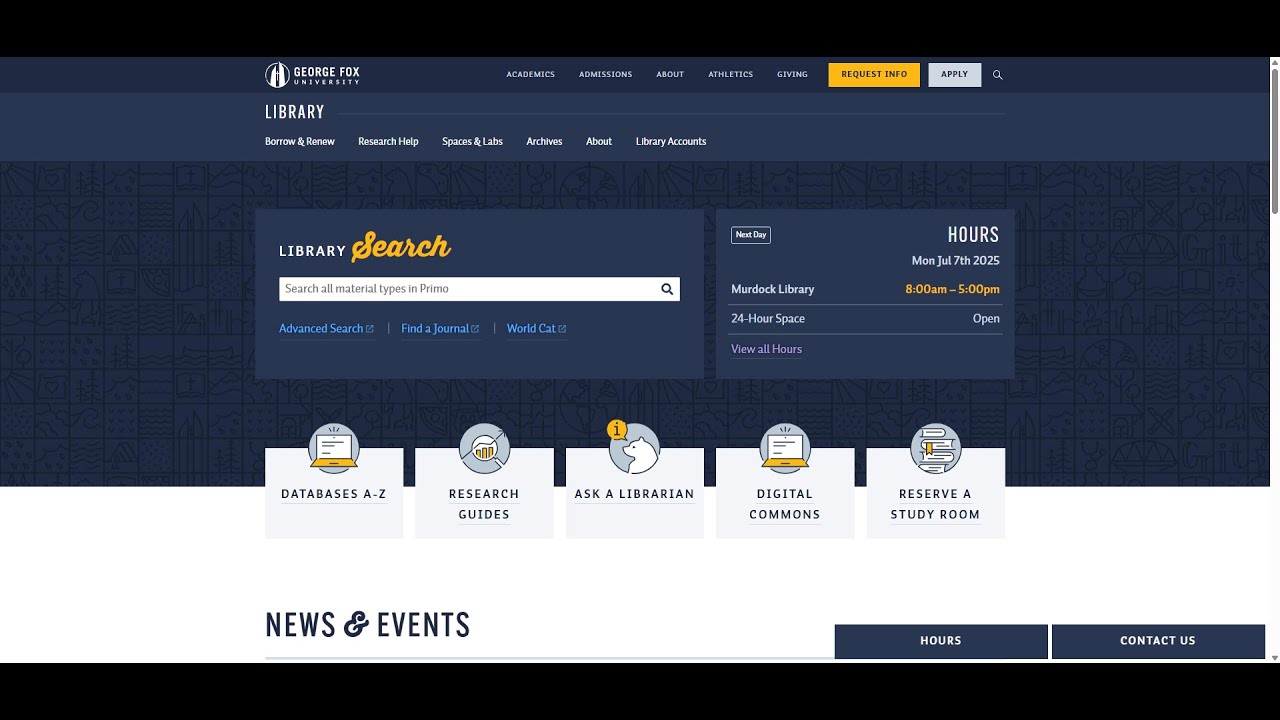Open the Research Guides card link
The width and height of the screenshot is (1280, 720).
tap(484, 504)
